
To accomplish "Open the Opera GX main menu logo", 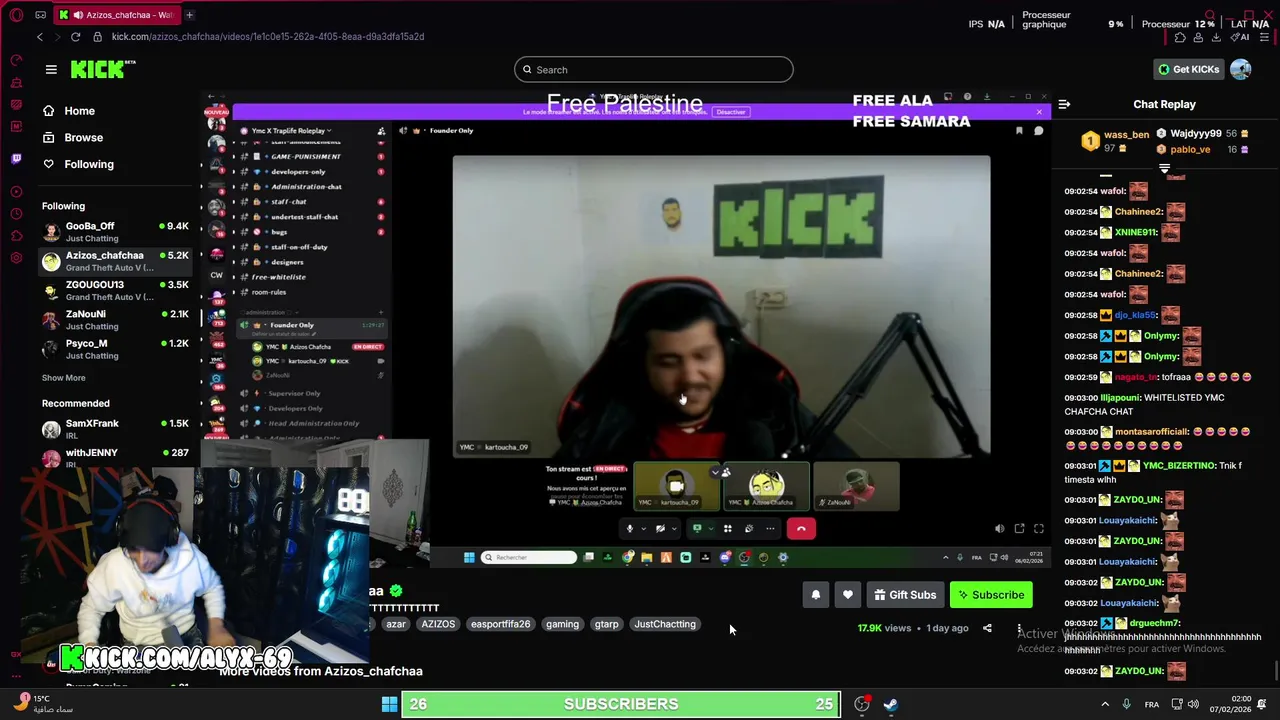I will click(x=16, y=14).
